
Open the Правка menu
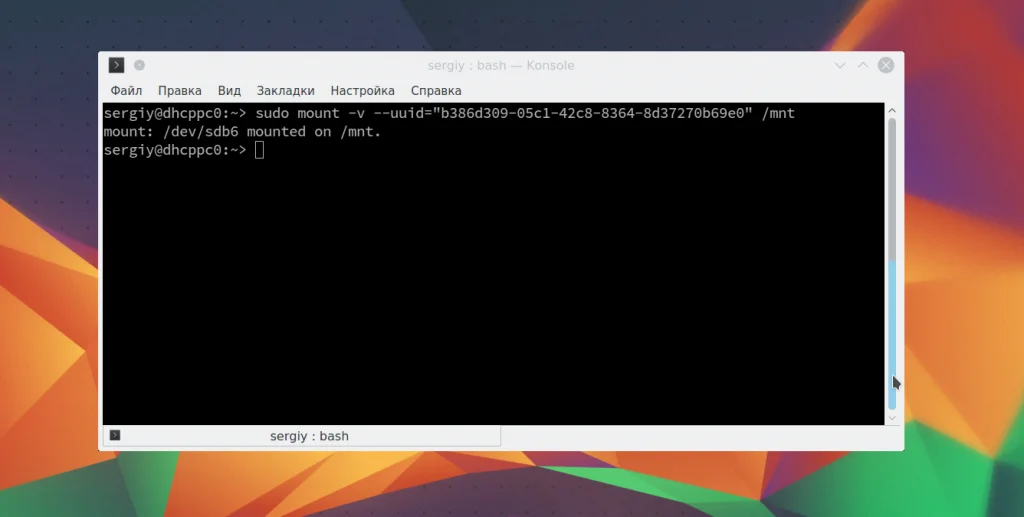click(180, 91)
